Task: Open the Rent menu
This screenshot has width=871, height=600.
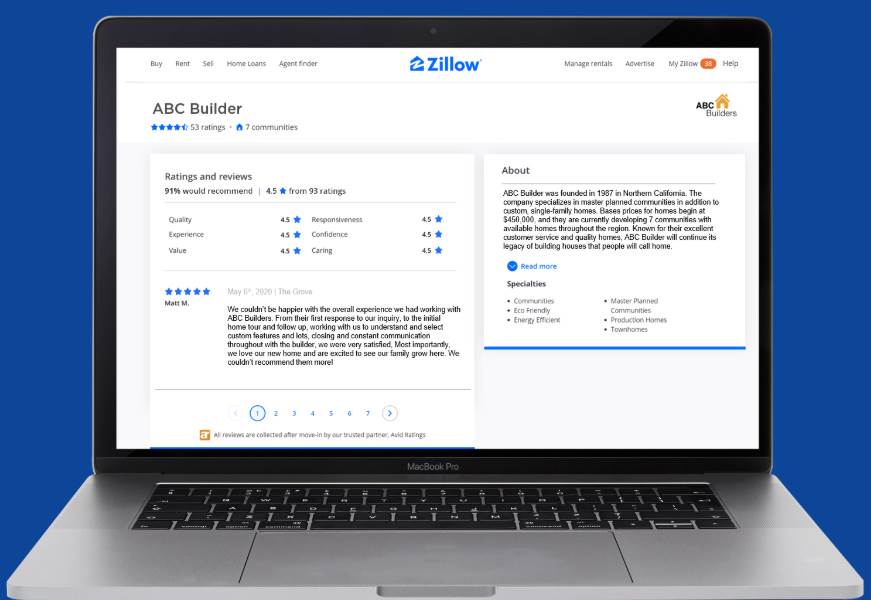Action: point(182,63)
